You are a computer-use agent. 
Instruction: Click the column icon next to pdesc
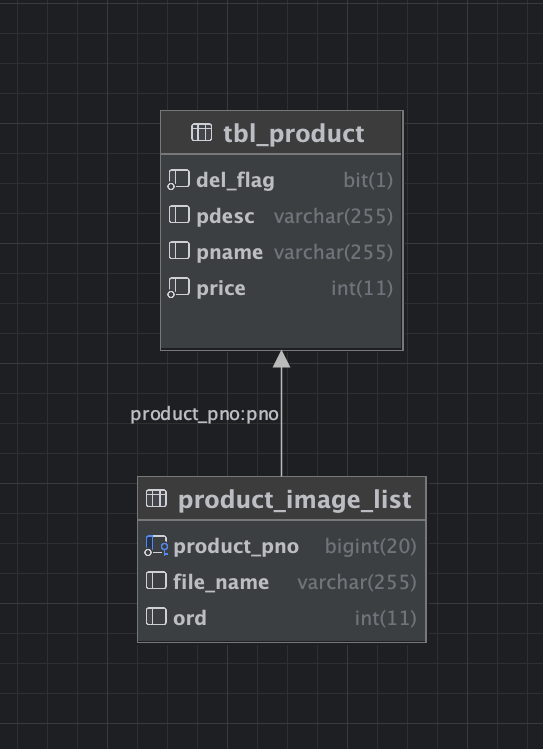coord(179,214)
